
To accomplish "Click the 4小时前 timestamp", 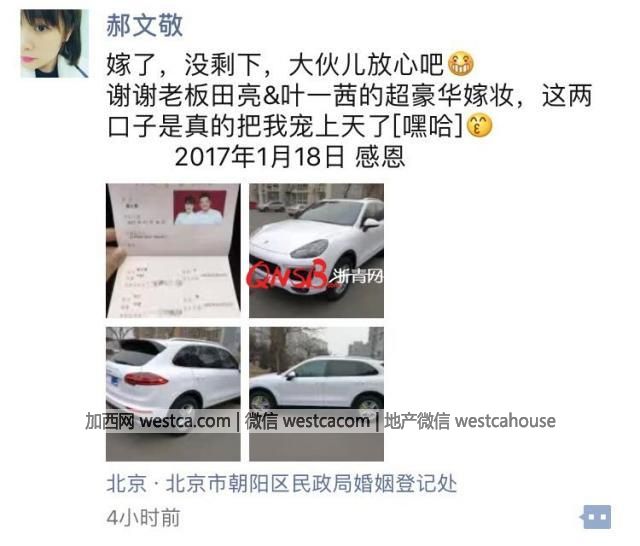I will 143,518.
